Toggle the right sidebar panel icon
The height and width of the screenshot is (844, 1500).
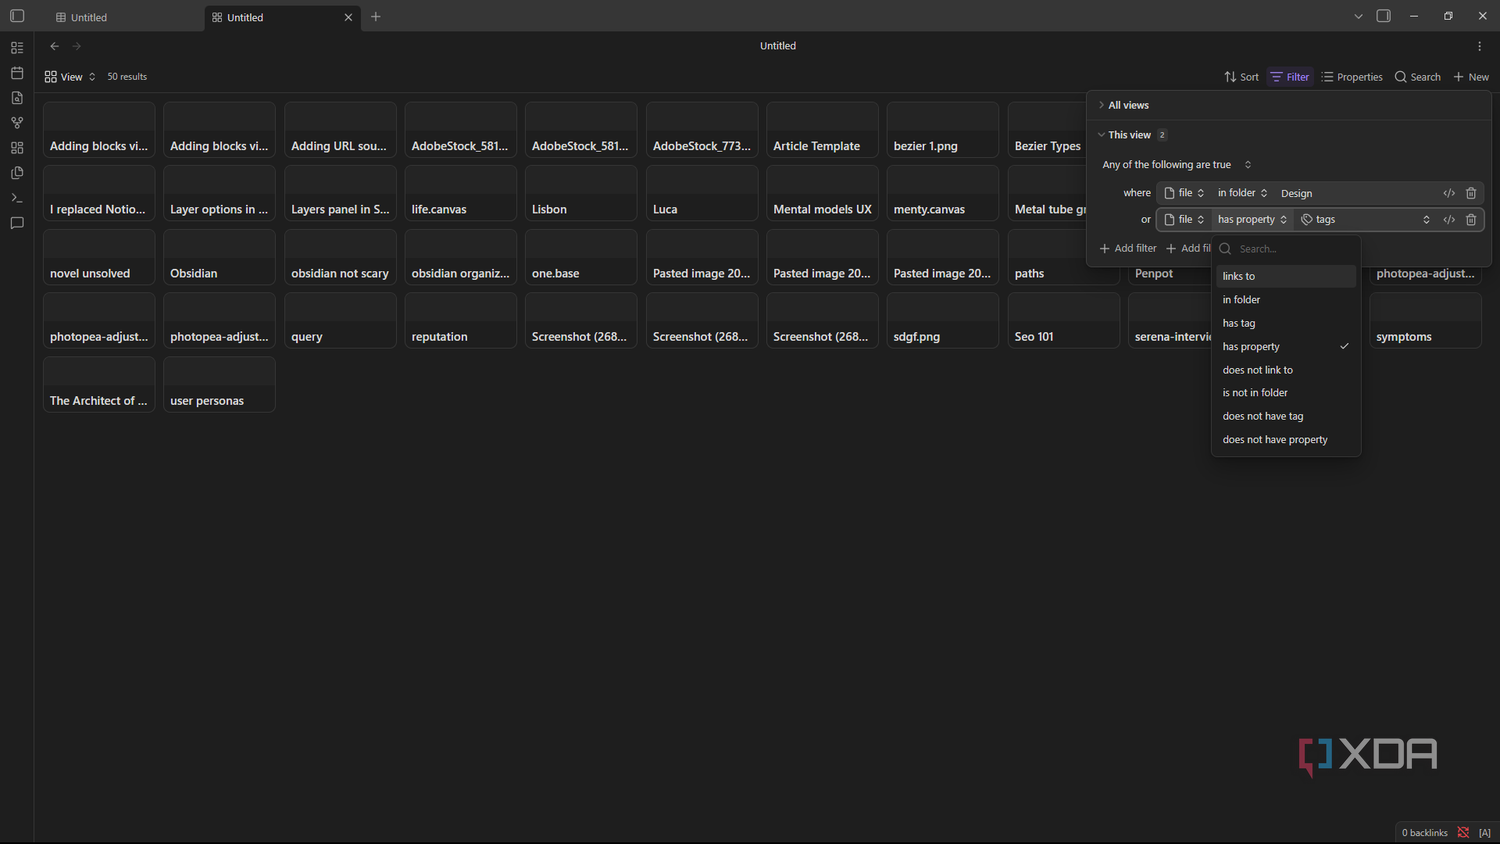click(1384, 16)
